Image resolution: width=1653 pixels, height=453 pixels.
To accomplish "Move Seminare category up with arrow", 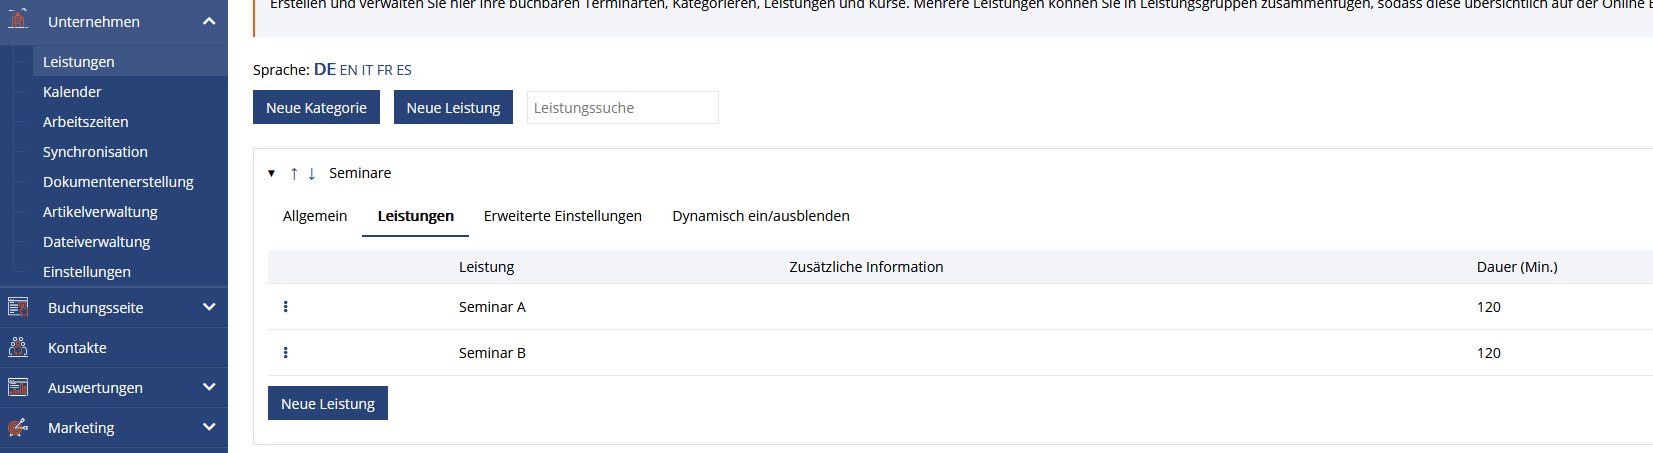I will pos(294,173).
